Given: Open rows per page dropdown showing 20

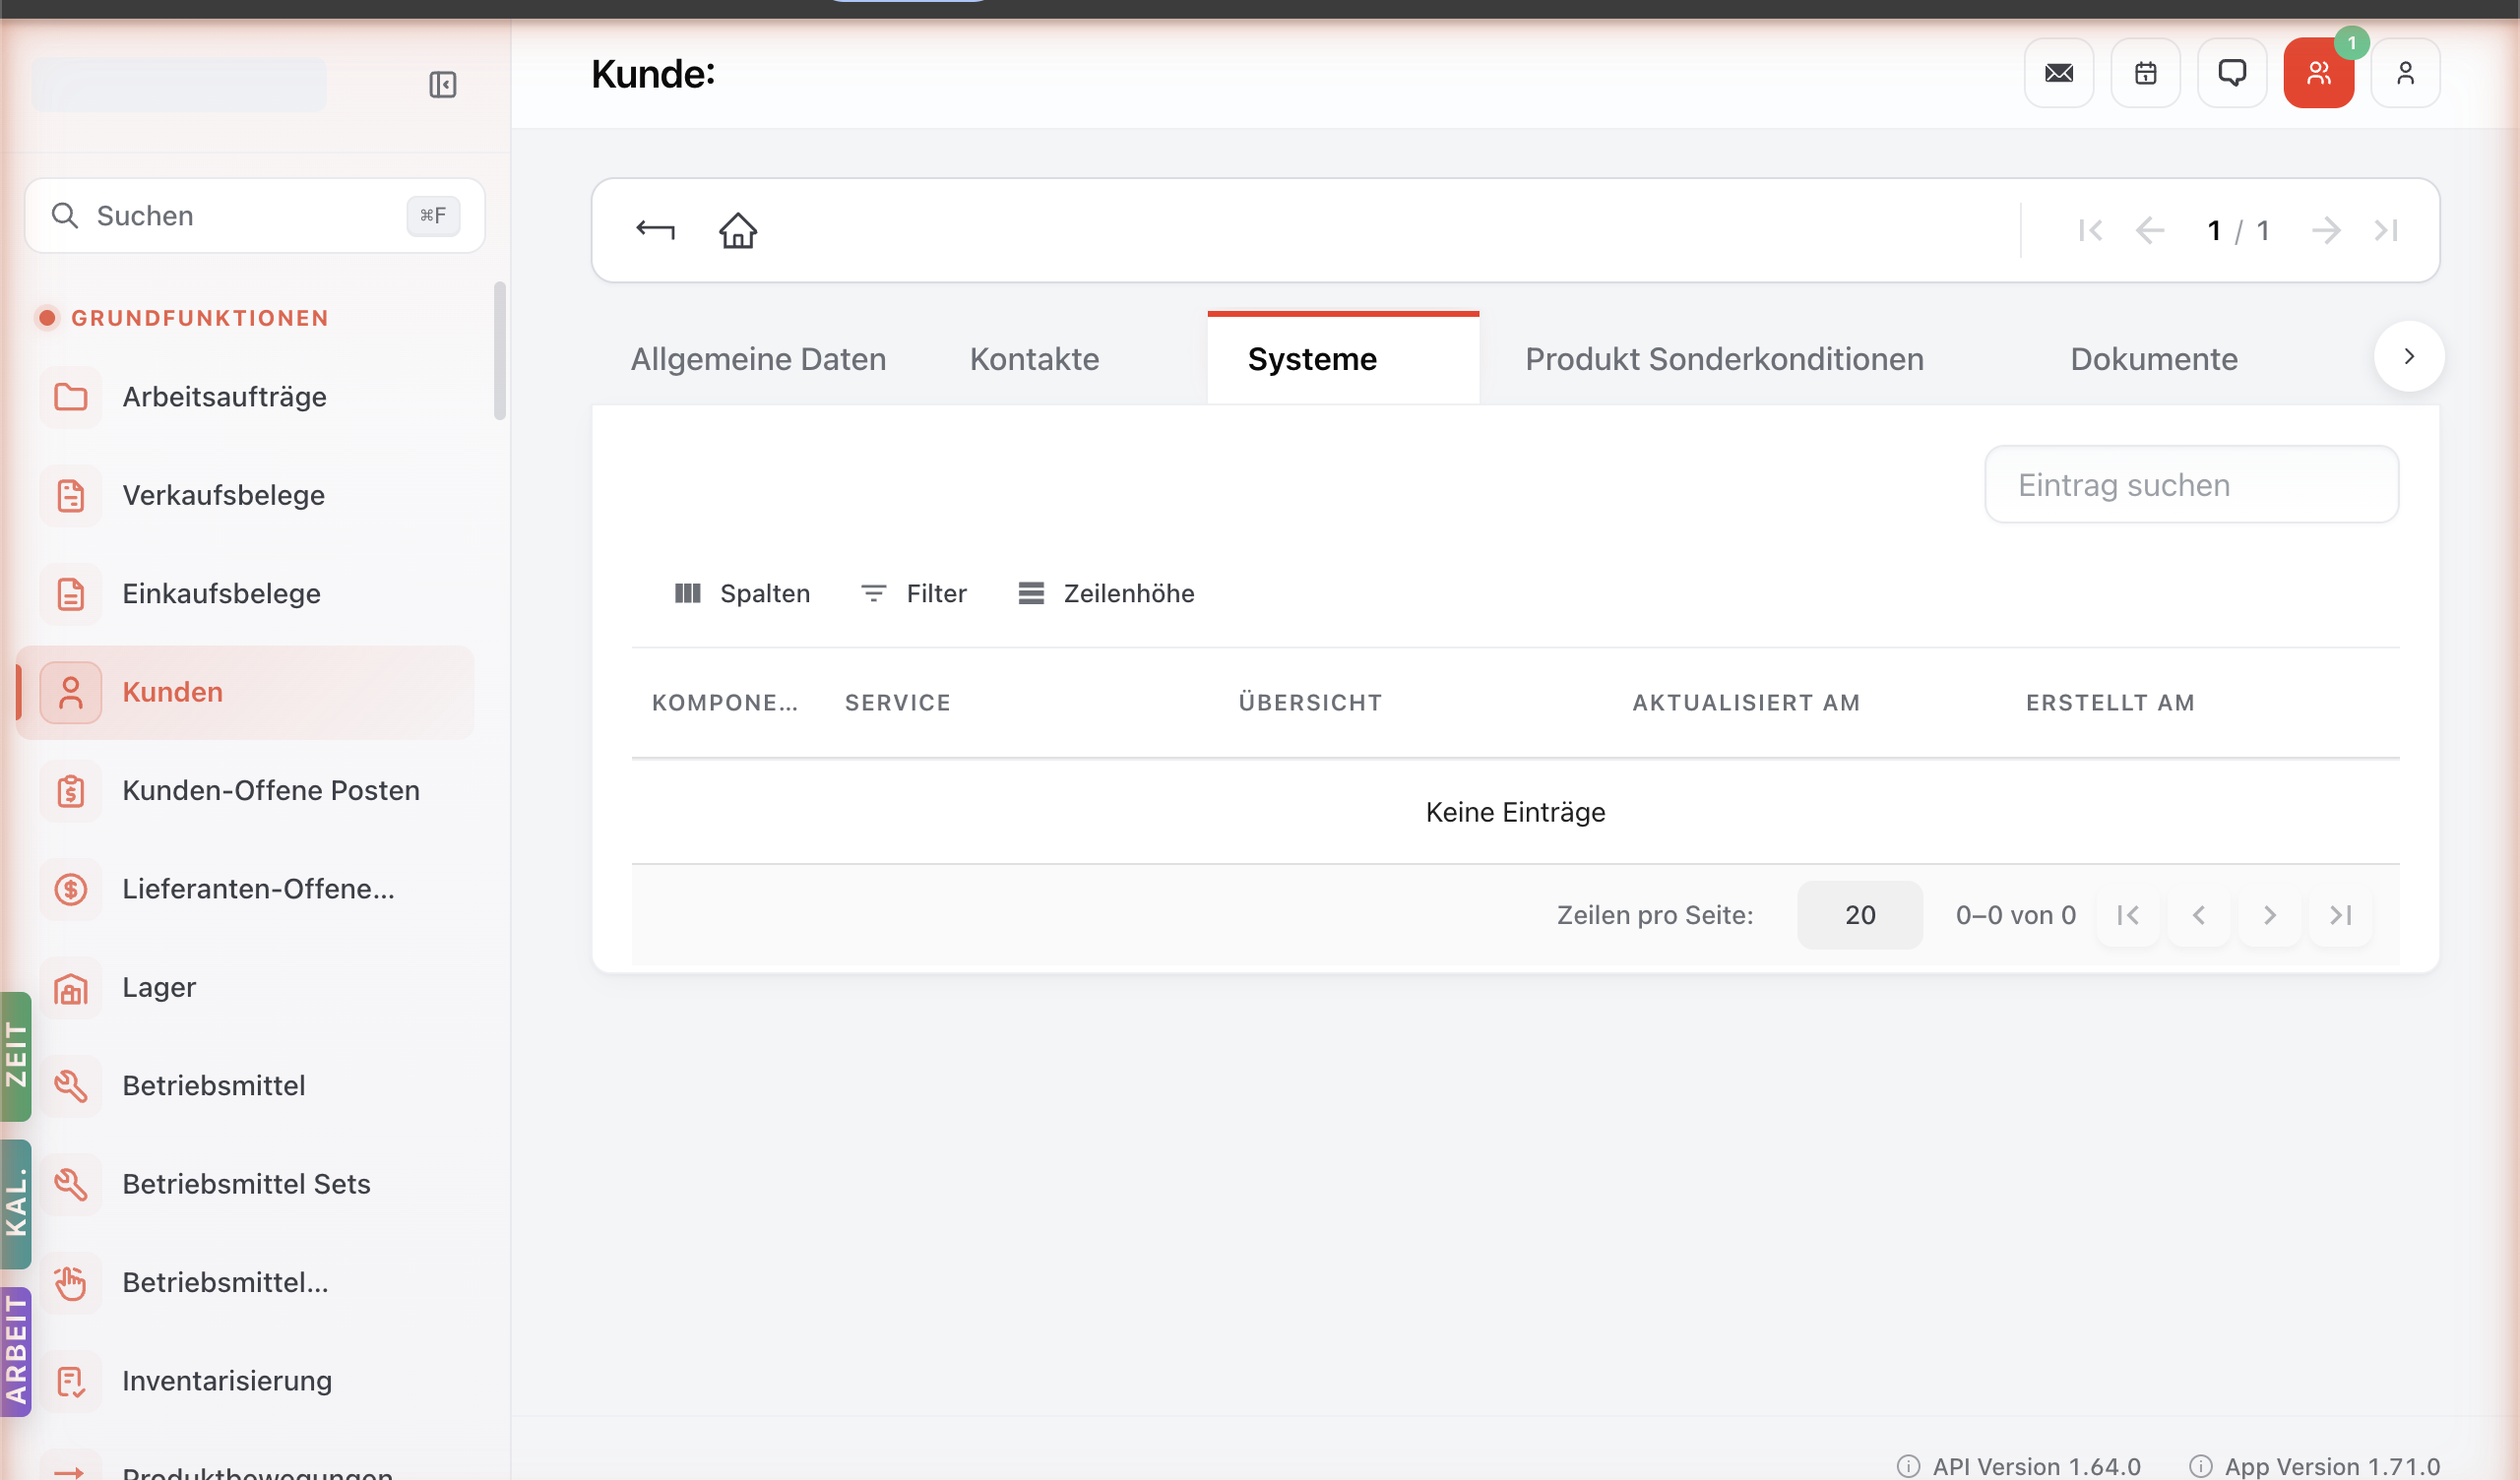Looking at the screenshot, I should pyautogui.click(x=1859, y=915).
